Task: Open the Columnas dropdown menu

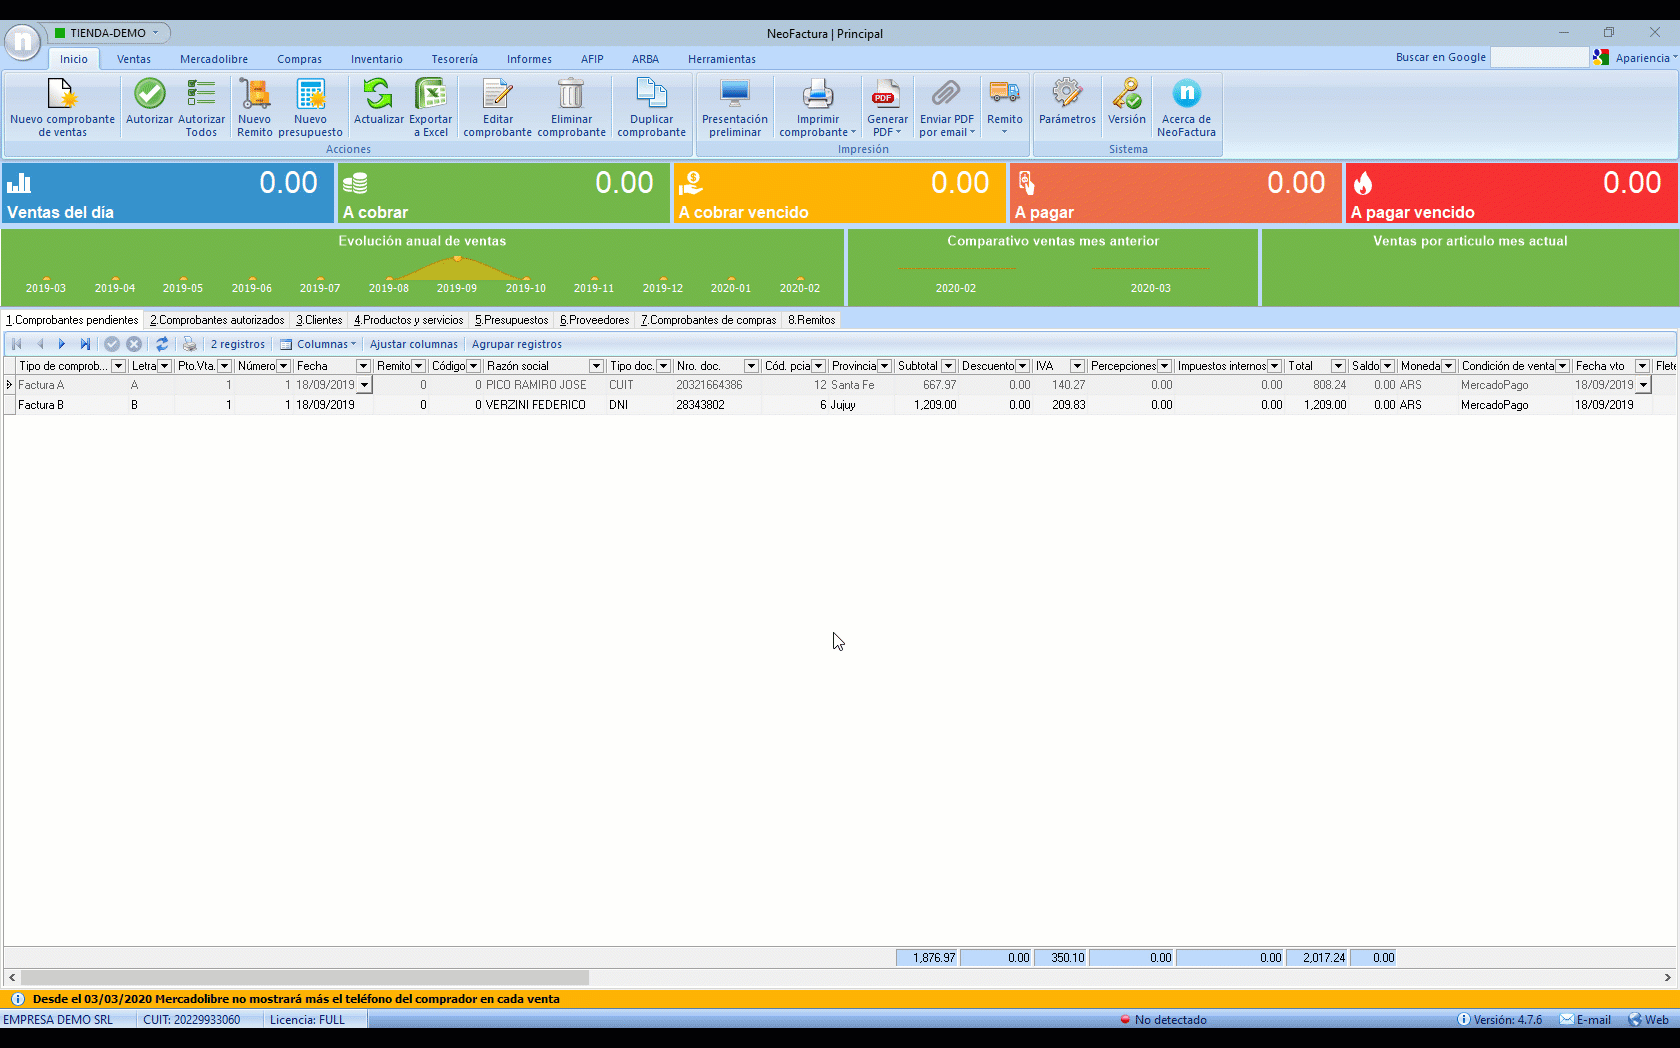Action: [x=319, y=344]
